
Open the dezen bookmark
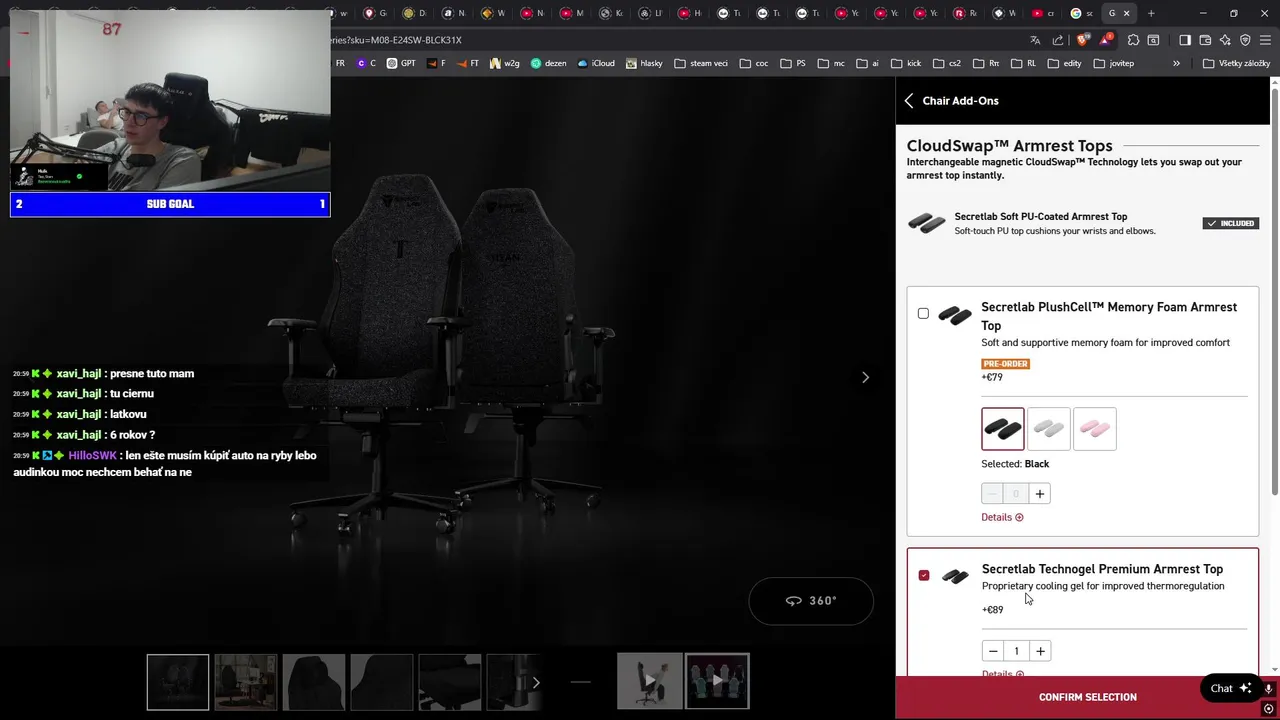click(x=548, y=63)
